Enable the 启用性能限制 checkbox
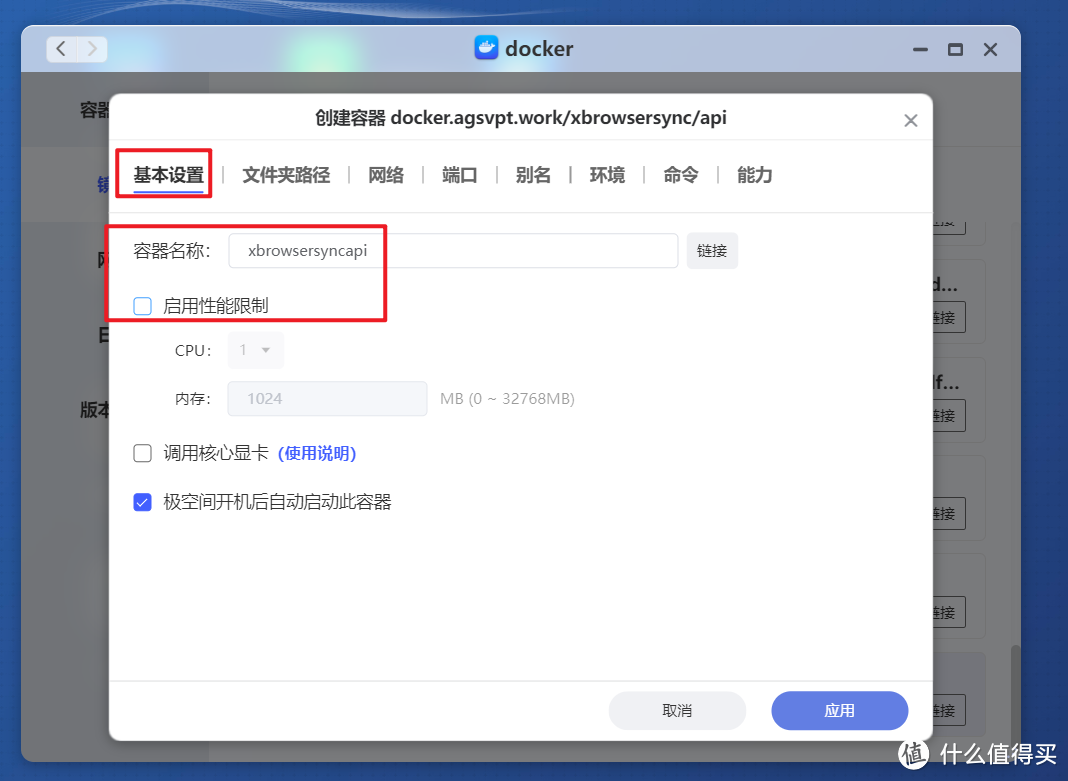The image size is (1068, 781). 142,306
